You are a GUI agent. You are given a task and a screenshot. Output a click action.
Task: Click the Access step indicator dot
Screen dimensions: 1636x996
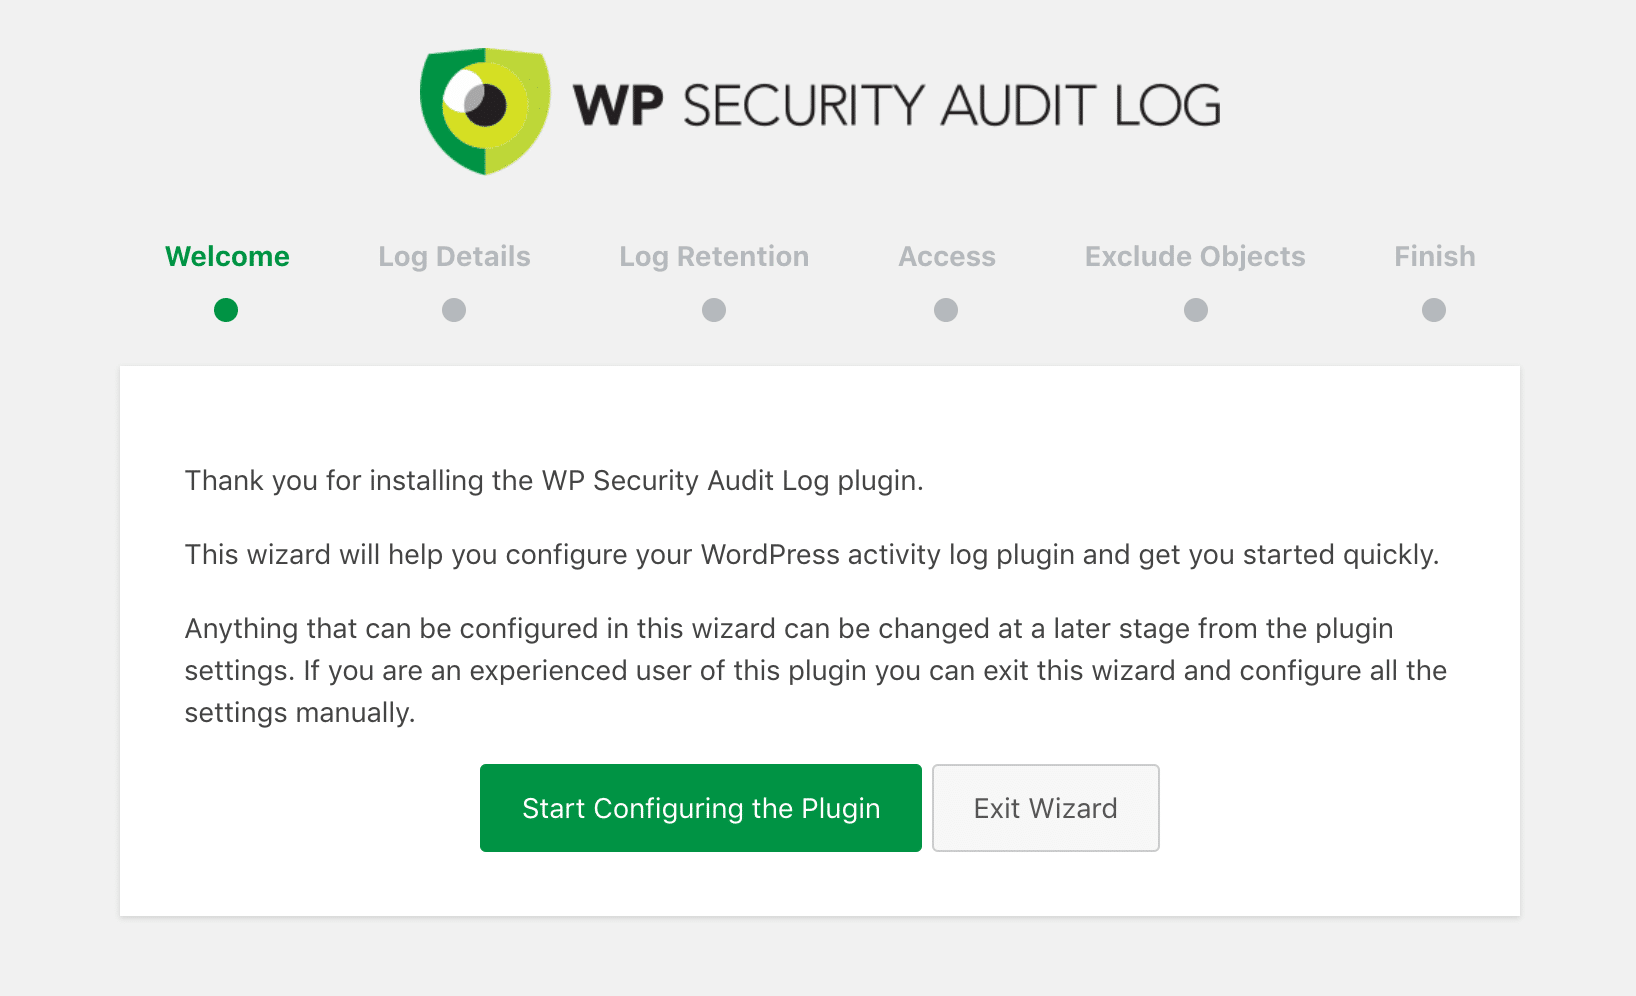(x=945, y=310)
